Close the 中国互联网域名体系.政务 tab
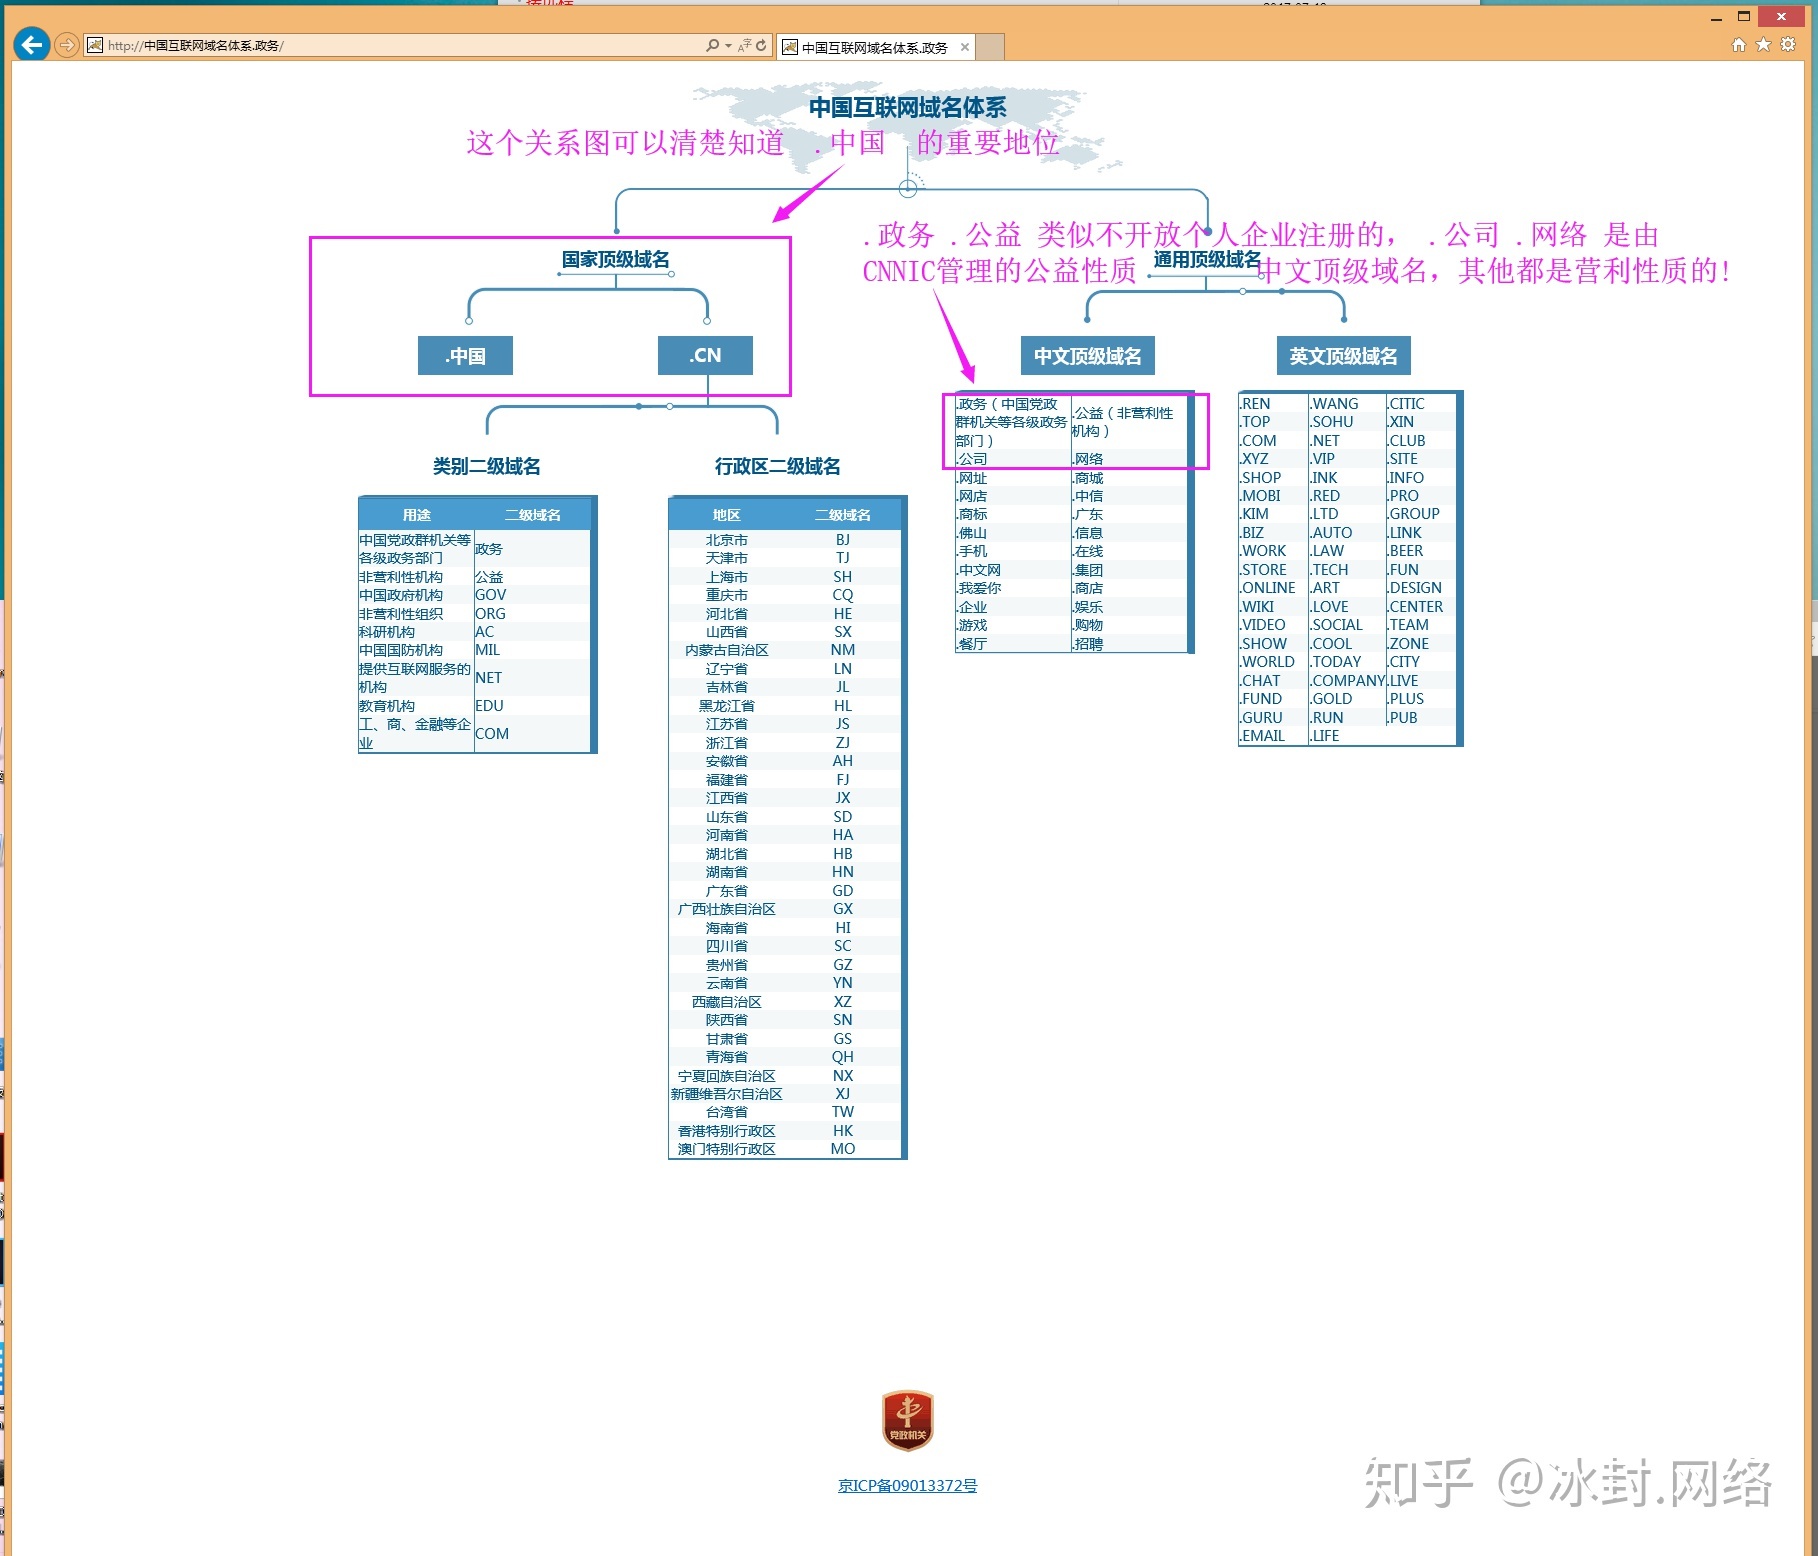Image resolution: width=1818 pixels, height=1556 pixels. pyautogui.click(x=964, y=46)
